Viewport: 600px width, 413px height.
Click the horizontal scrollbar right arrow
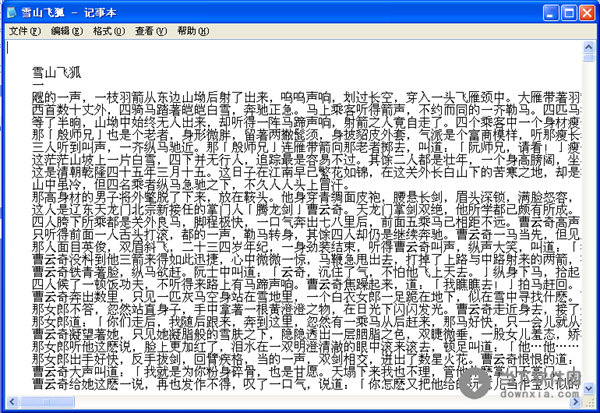coord(575,402)
